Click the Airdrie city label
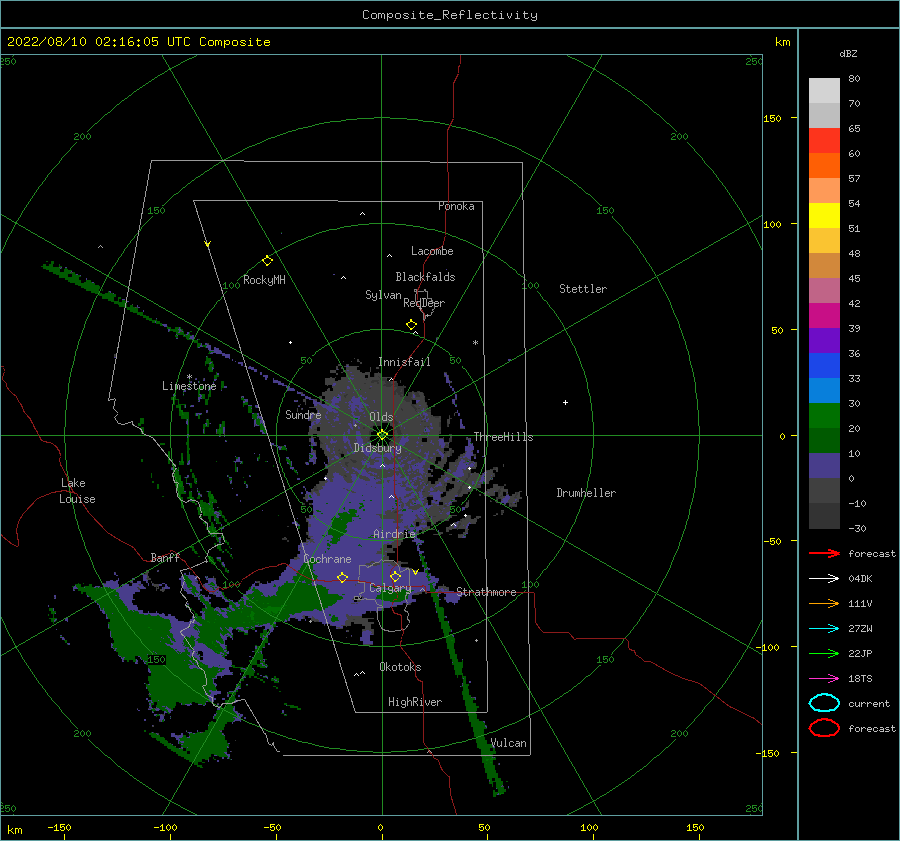The width and height of the screenshot is (900, 841). pyautogui.click(x=394, y=534)
